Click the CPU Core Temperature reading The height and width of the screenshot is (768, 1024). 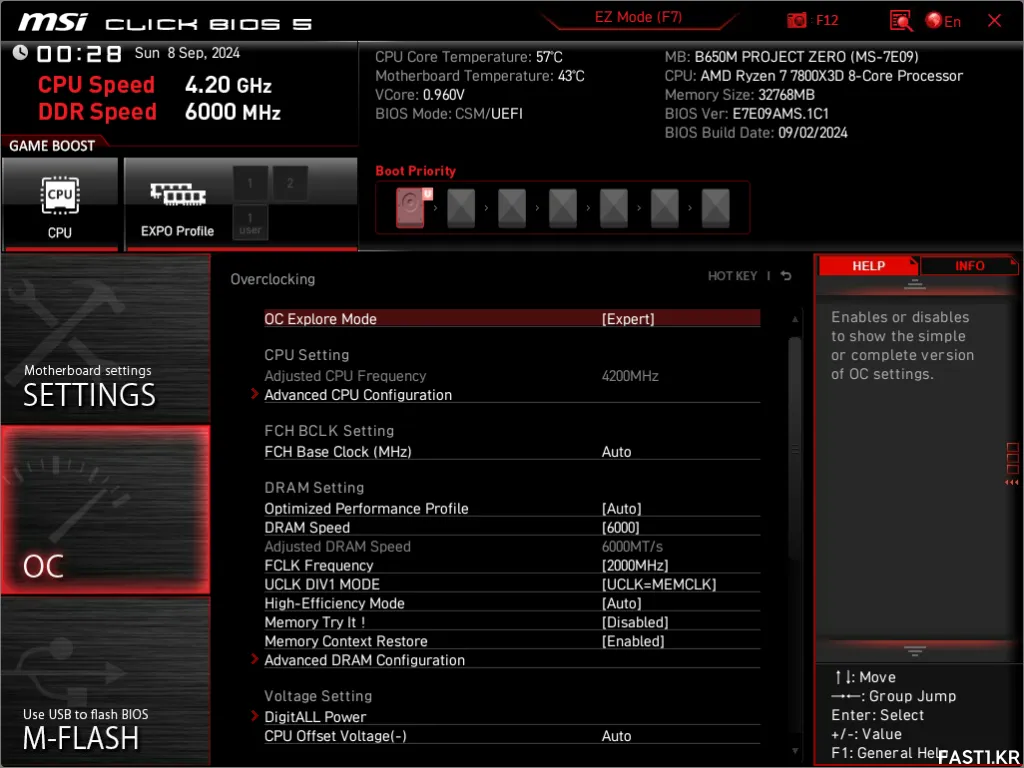pos(468,57)
